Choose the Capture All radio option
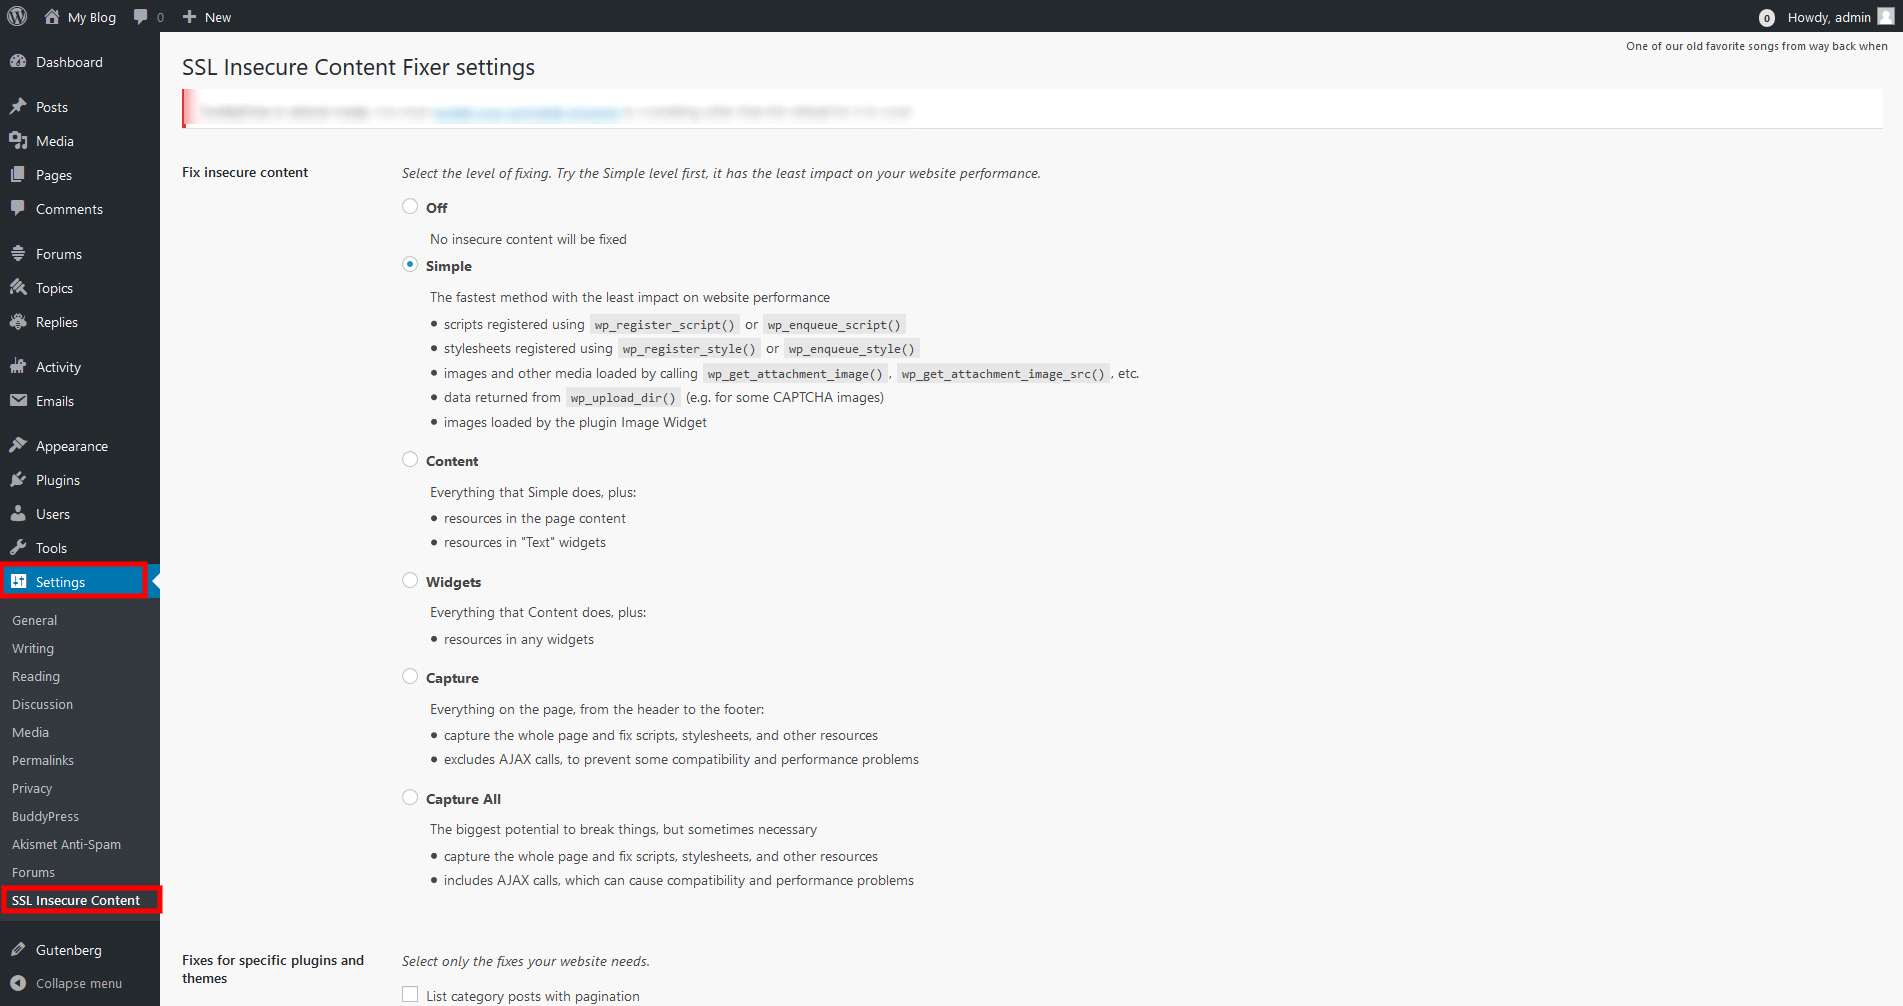This screenshot has width=1903, height=1006. 410,798
